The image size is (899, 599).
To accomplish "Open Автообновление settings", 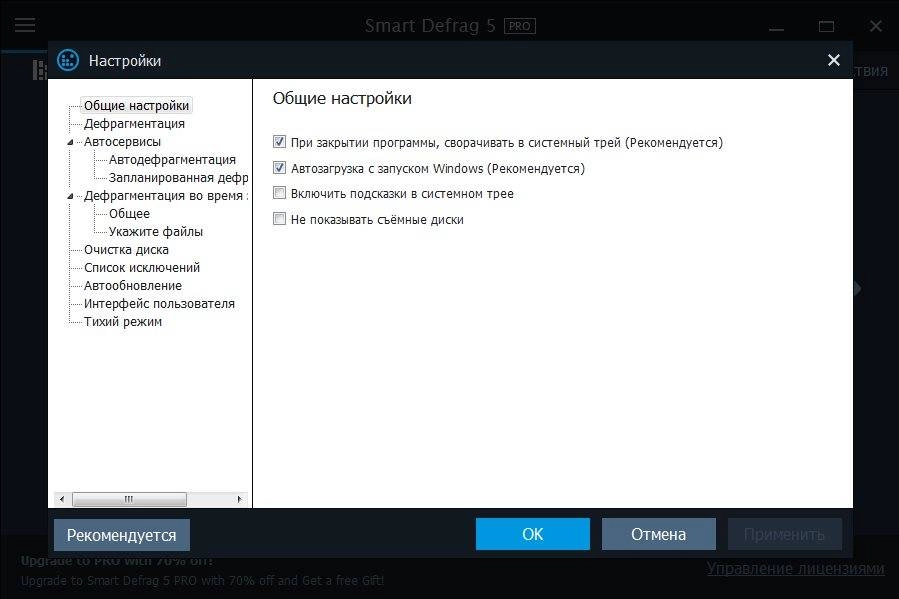I will coord(132,285).
